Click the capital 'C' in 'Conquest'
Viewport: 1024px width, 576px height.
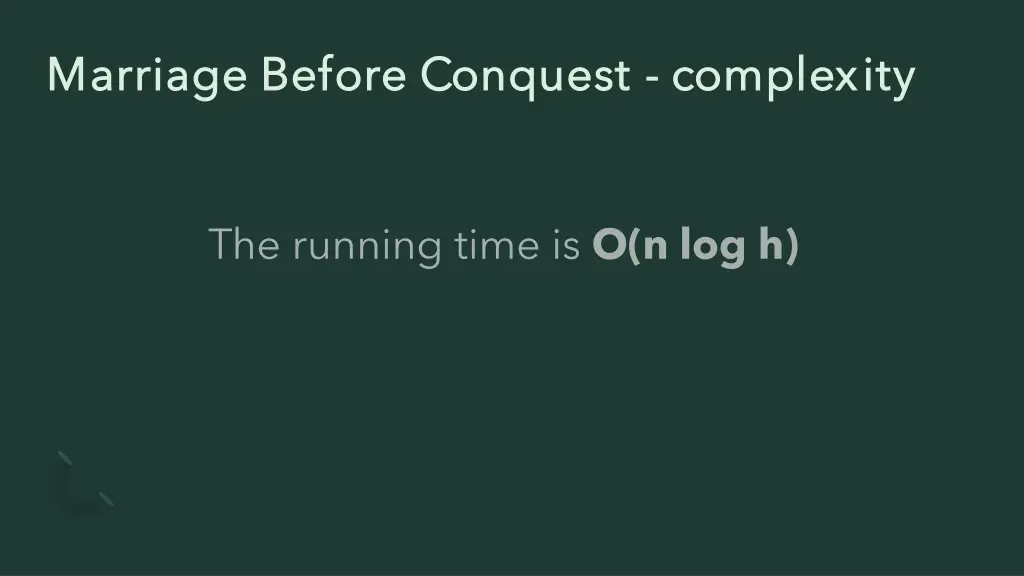(438, 74)
